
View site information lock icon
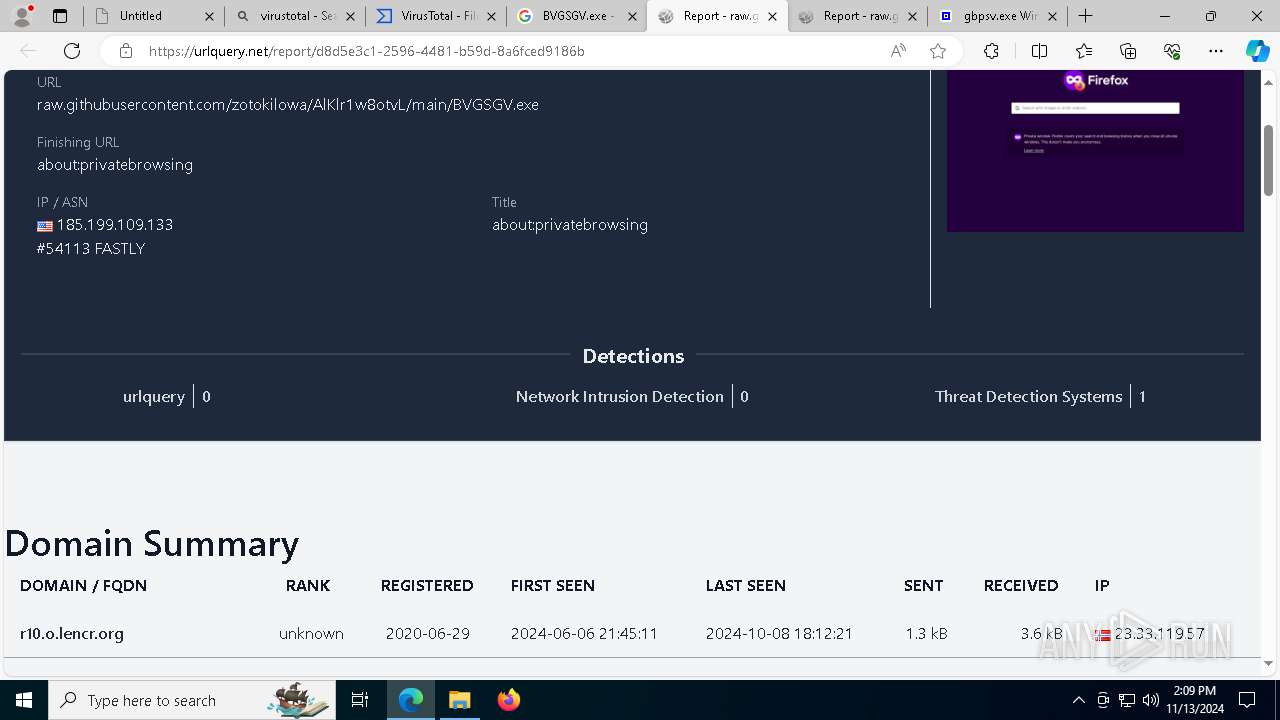point(125,51)
